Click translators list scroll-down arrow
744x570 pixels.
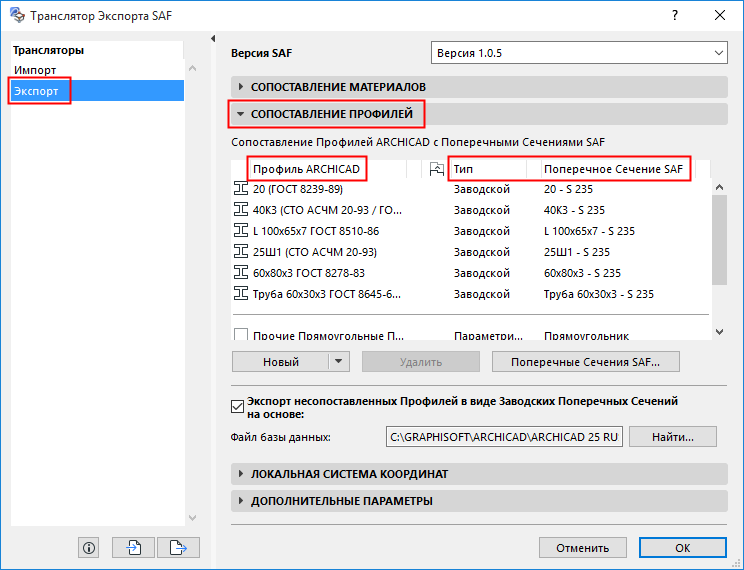pyautogui.click(x=192, y=517)
